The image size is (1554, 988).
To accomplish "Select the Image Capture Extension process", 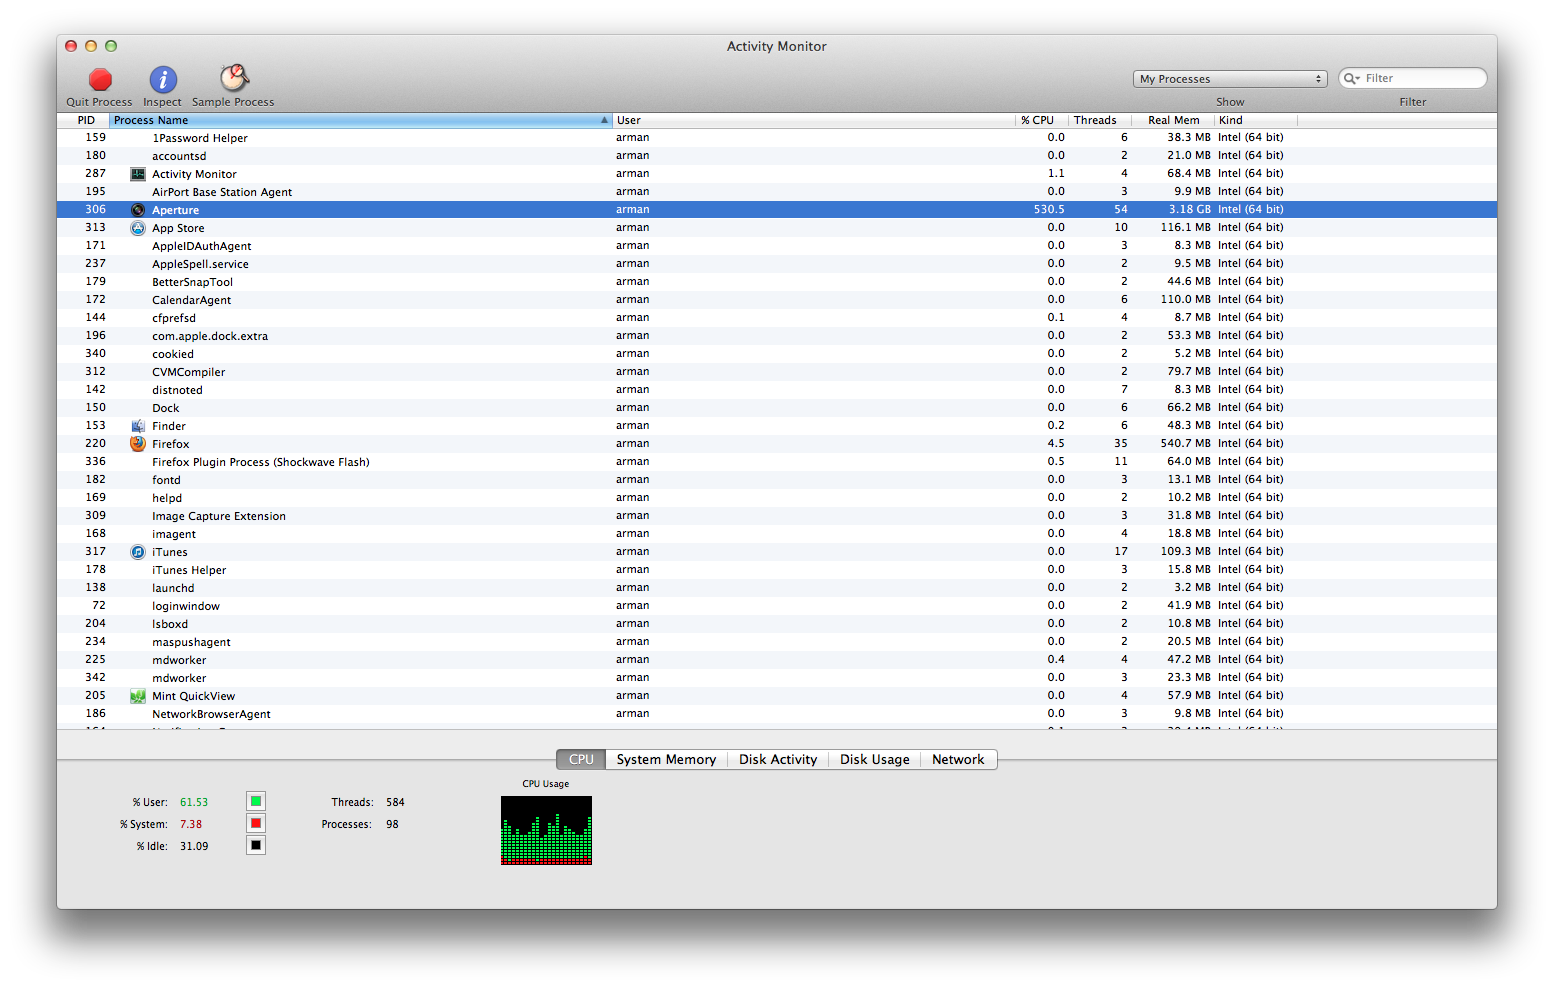I will tap(777, 516).
